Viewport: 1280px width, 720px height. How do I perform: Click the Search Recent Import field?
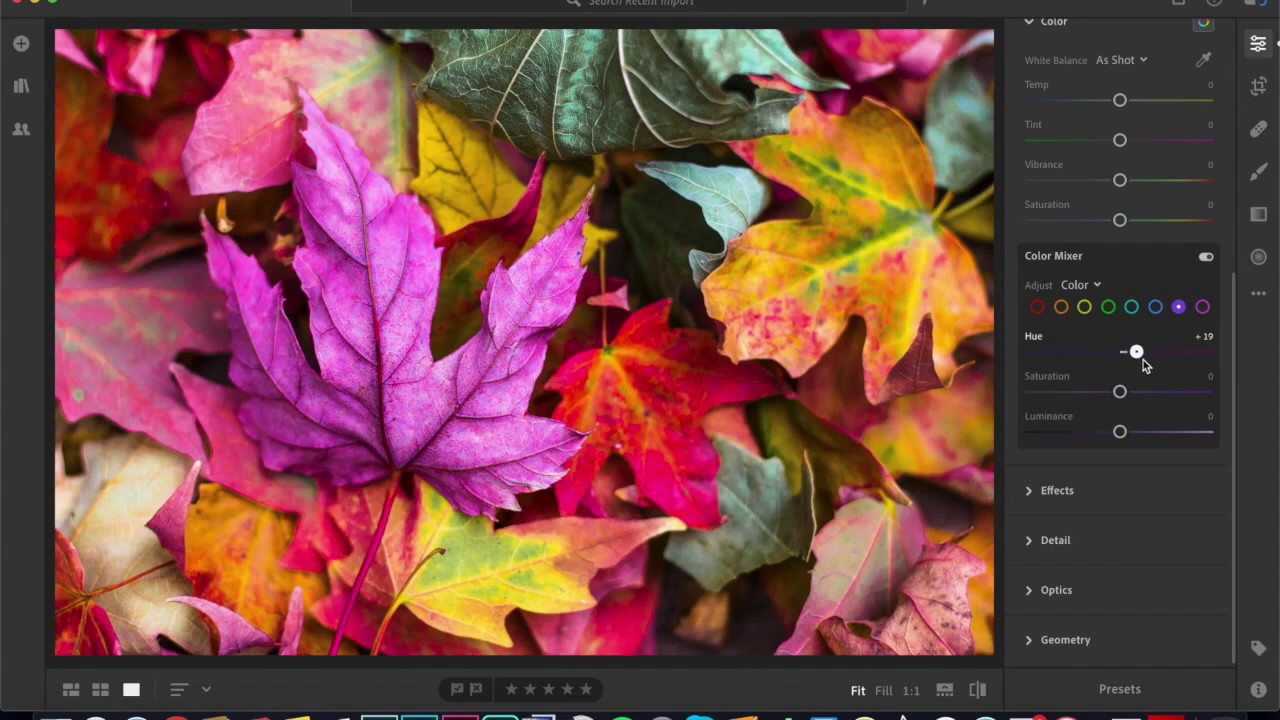[630, 4]
